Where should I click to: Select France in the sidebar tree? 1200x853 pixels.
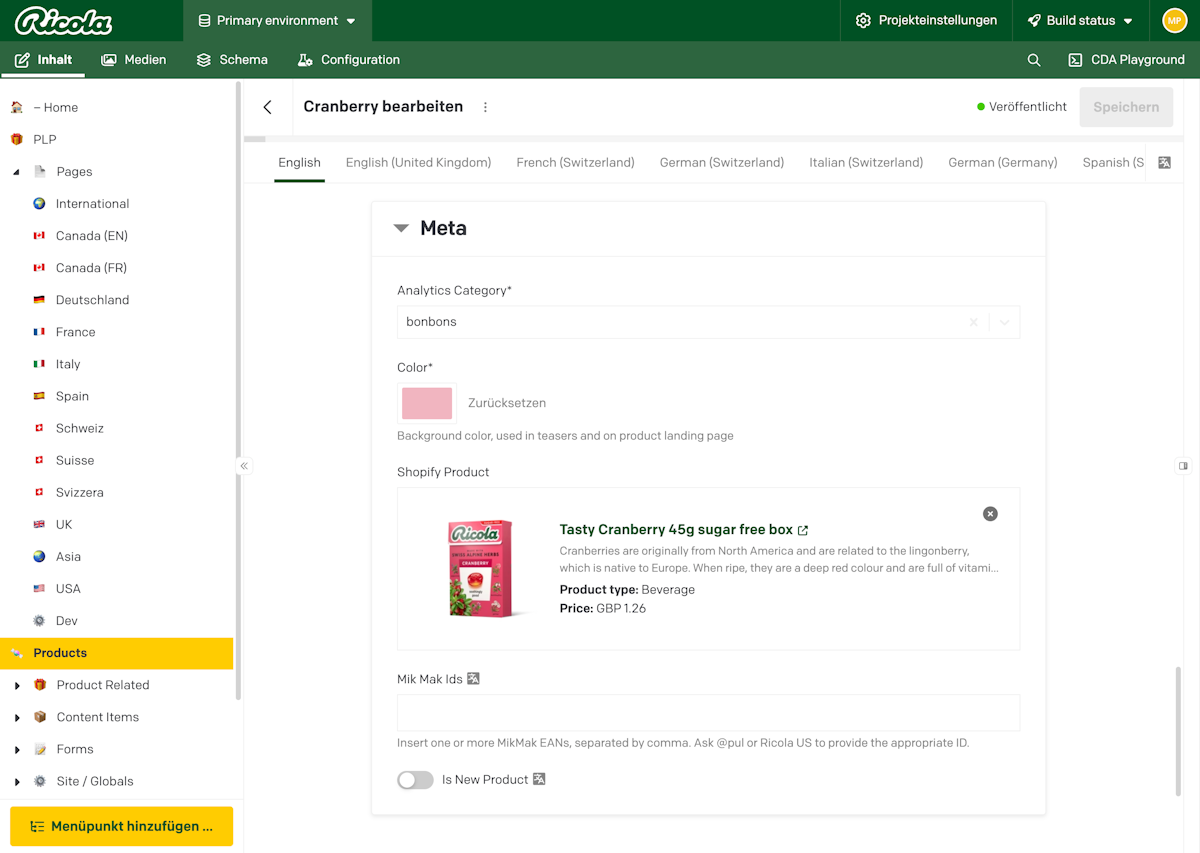point(76,332)
